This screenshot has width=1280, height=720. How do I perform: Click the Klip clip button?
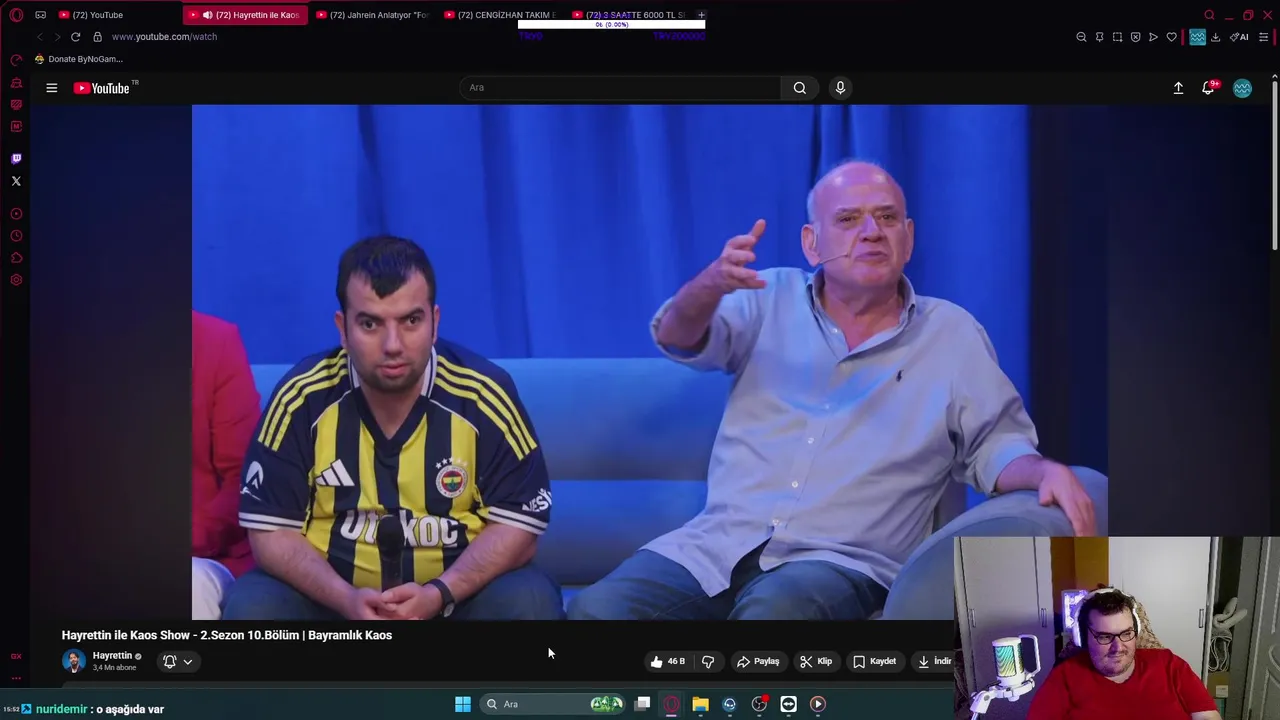816,661
